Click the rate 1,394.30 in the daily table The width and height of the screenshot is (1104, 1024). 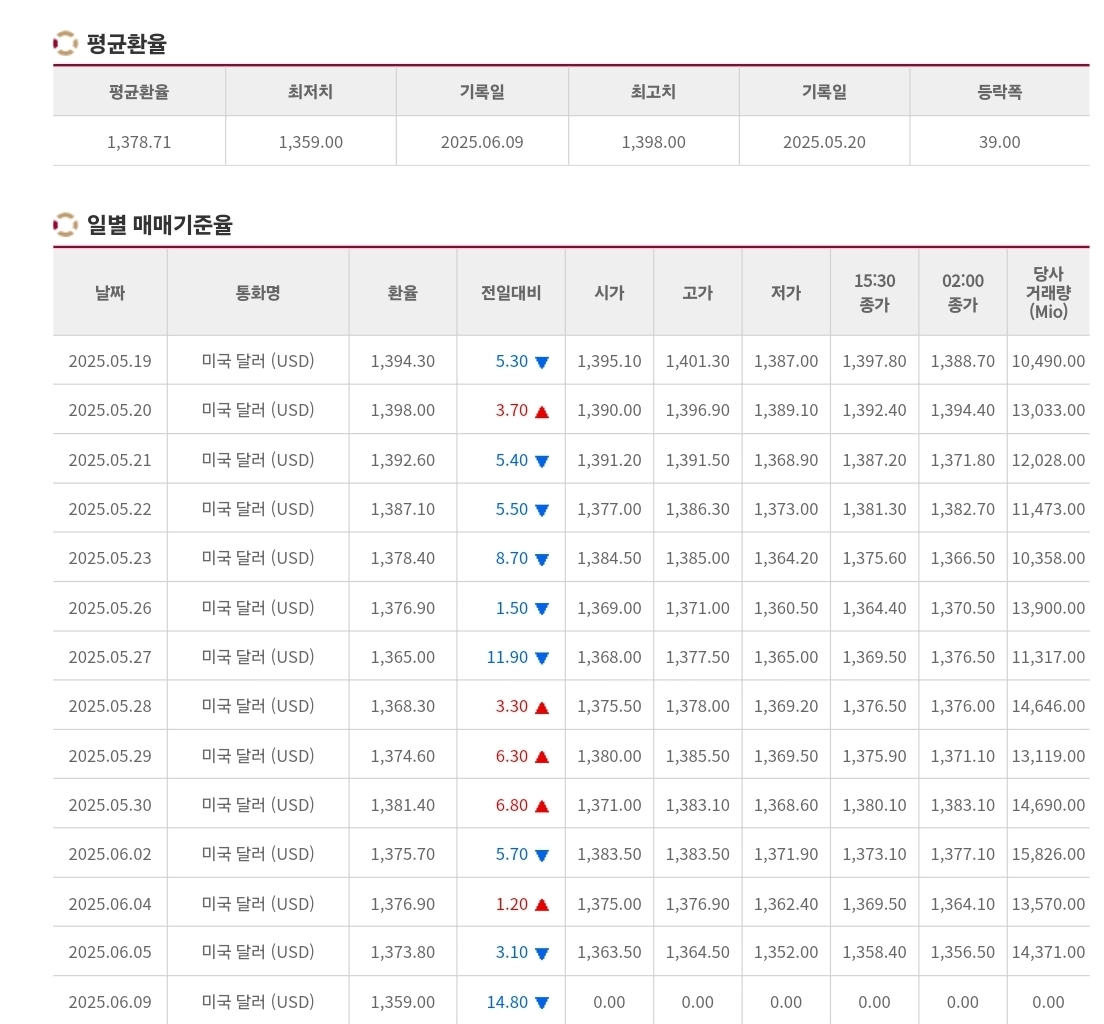[403, 361]
